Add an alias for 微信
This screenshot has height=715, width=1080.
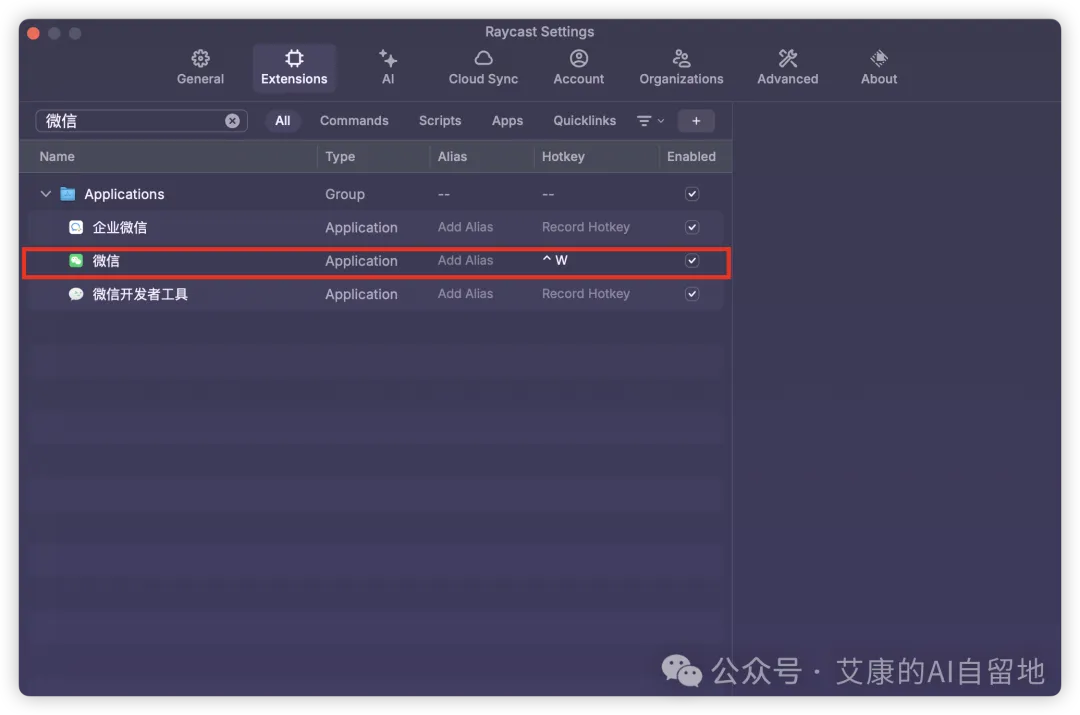tap(465, 260)
